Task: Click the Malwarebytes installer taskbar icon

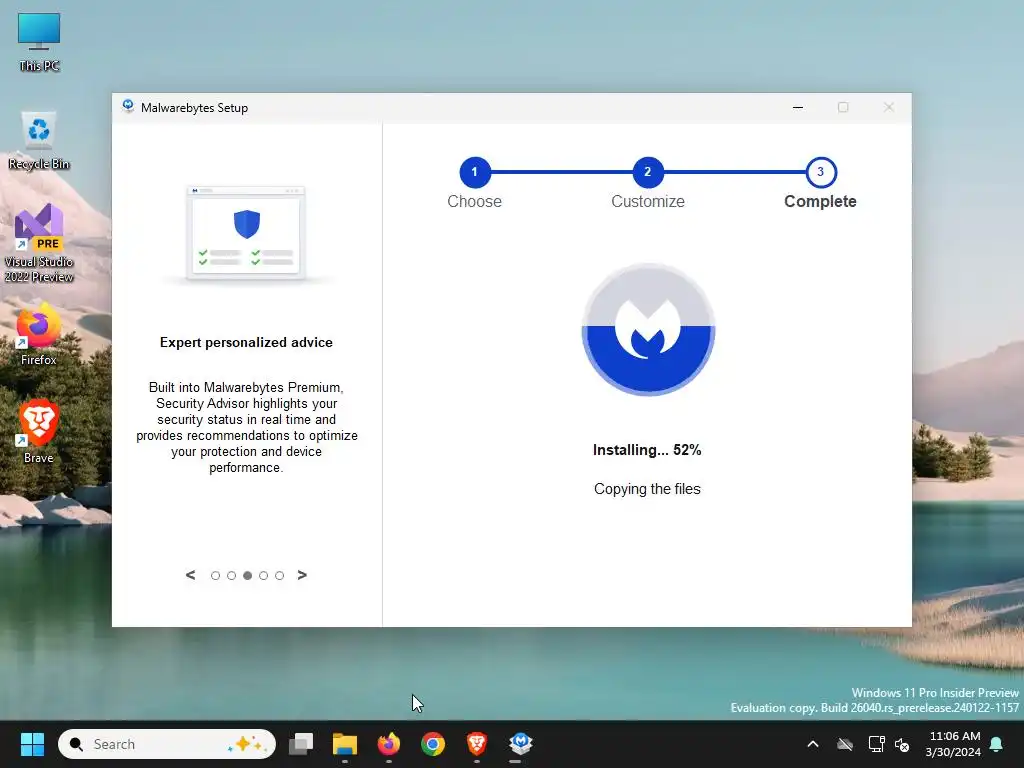Action: pyautogui.click(x=520, y=744)
